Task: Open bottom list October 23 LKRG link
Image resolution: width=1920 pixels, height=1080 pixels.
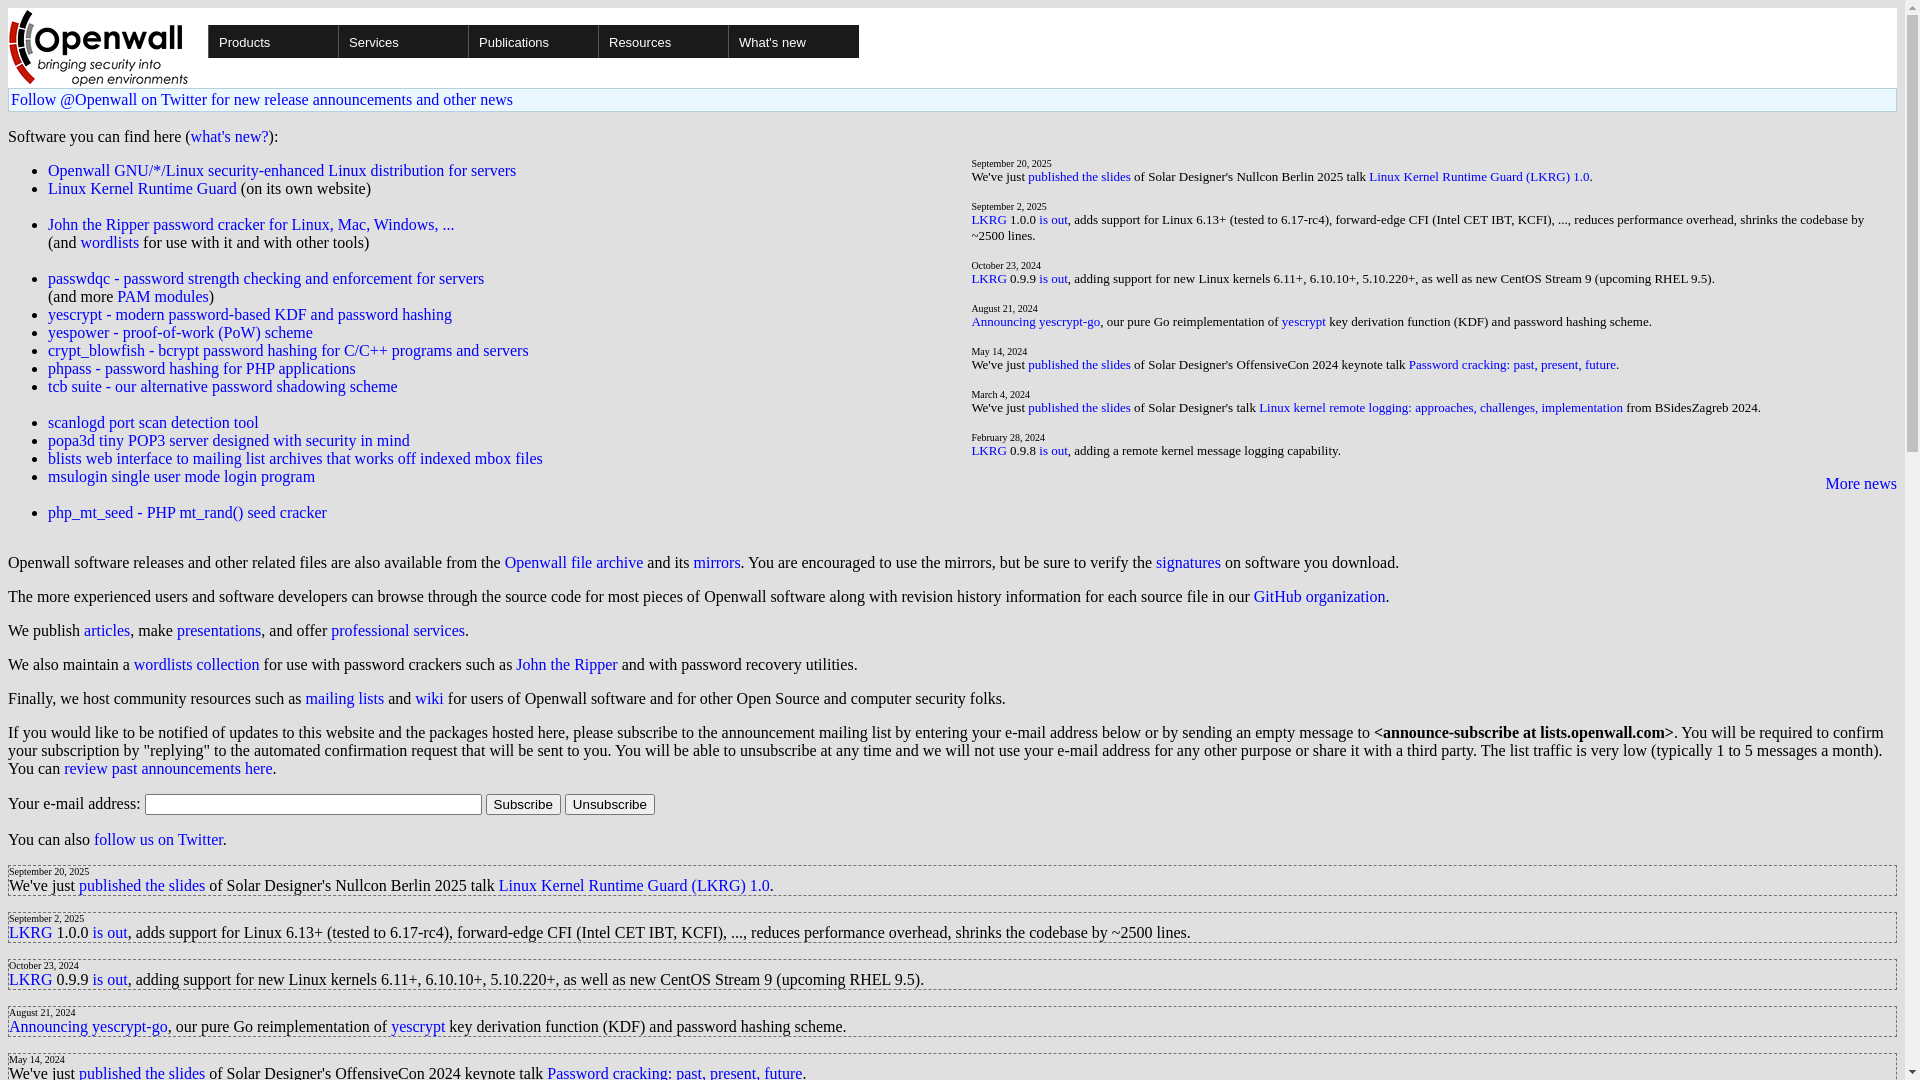Action: [30, 980]
